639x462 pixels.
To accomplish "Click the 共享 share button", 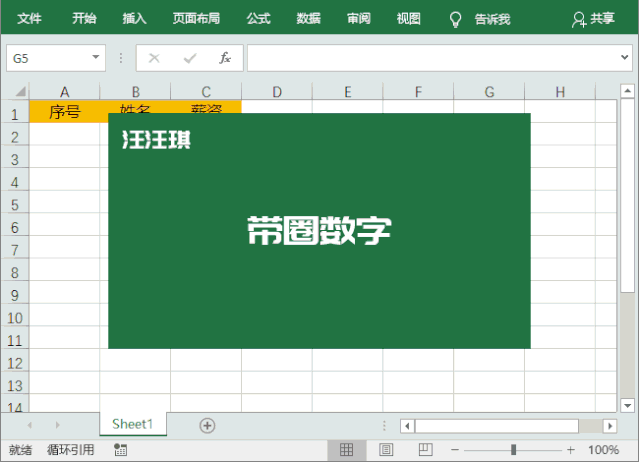I will pyautogui.click(x=593, y=19).
